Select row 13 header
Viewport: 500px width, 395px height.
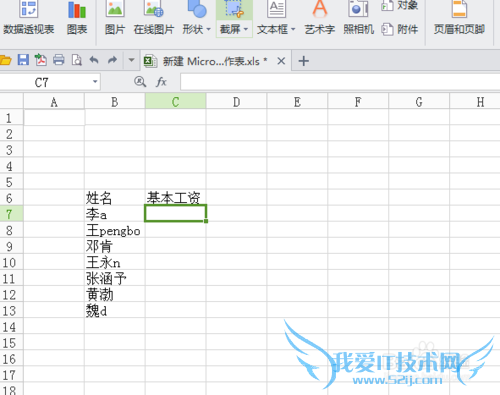11,310
